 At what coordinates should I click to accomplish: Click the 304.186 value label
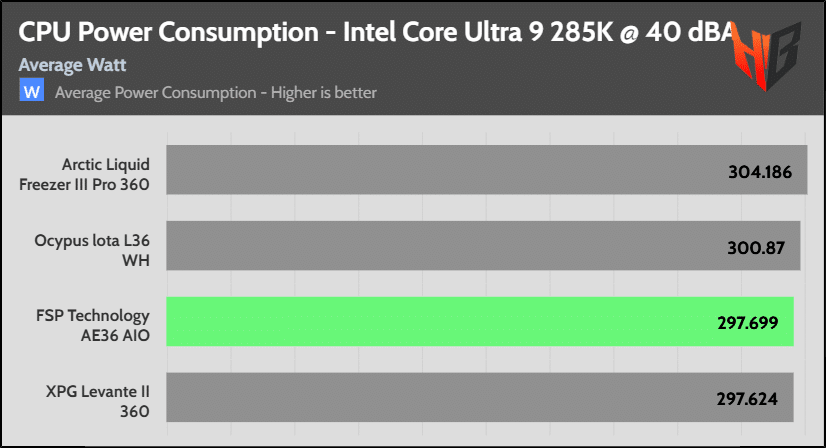coord(760,172)
